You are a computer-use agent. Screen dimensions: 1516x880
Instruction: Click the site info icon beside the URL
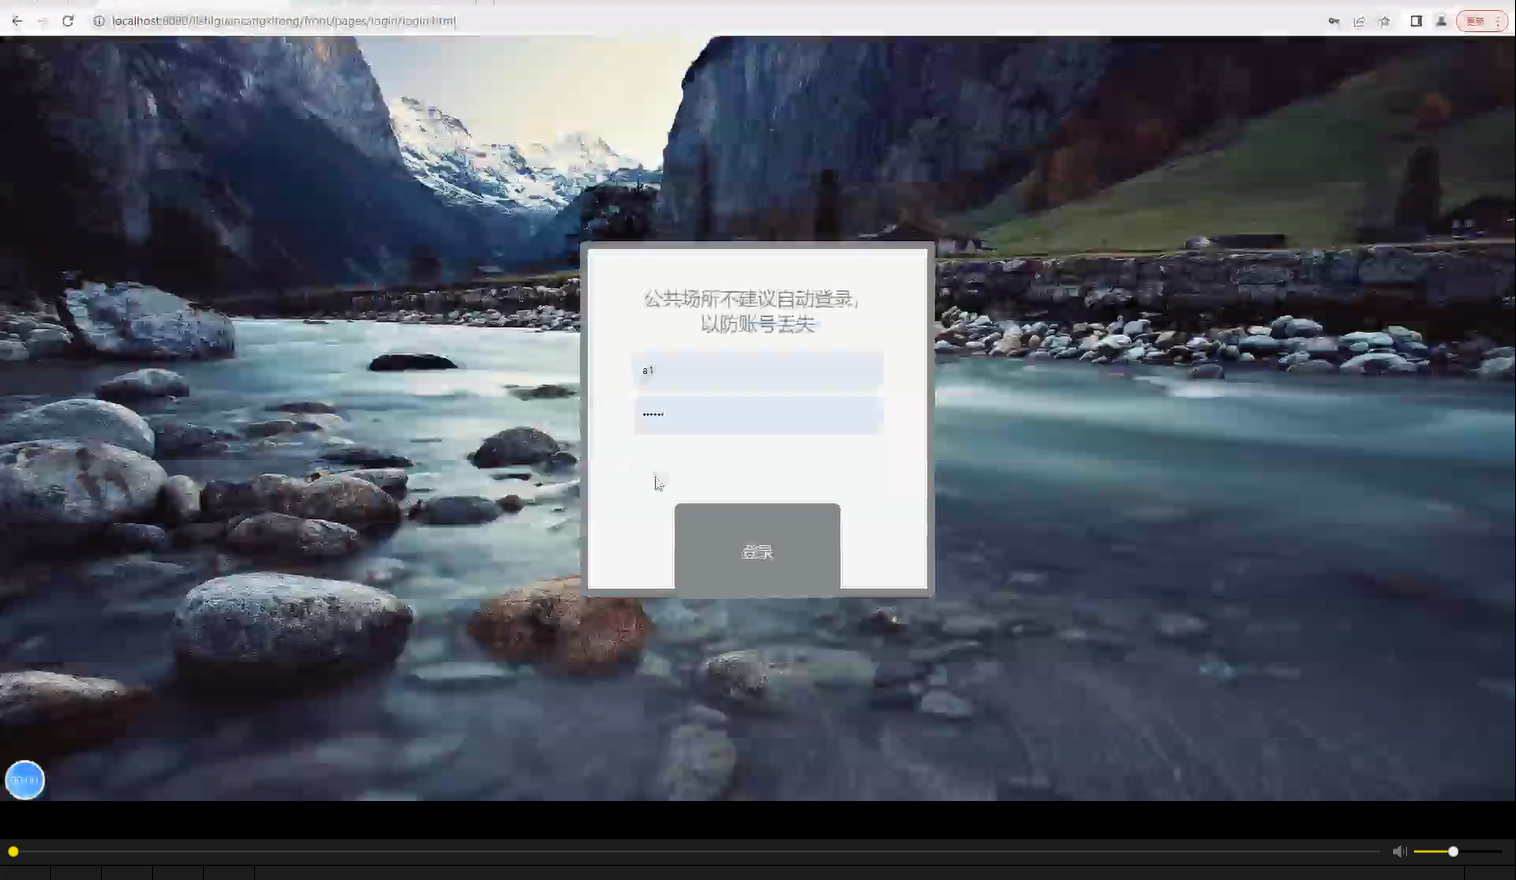click(x=99, y=21)
